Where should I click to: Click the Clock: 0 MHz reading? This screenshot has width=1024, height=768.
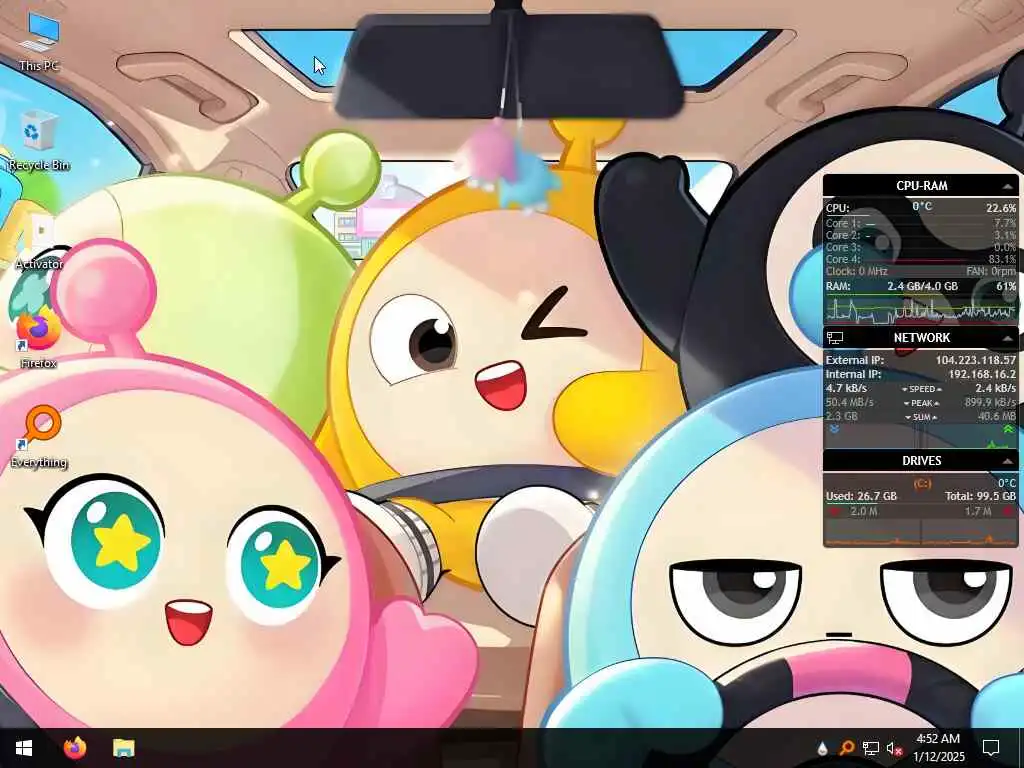click(856, 271)
